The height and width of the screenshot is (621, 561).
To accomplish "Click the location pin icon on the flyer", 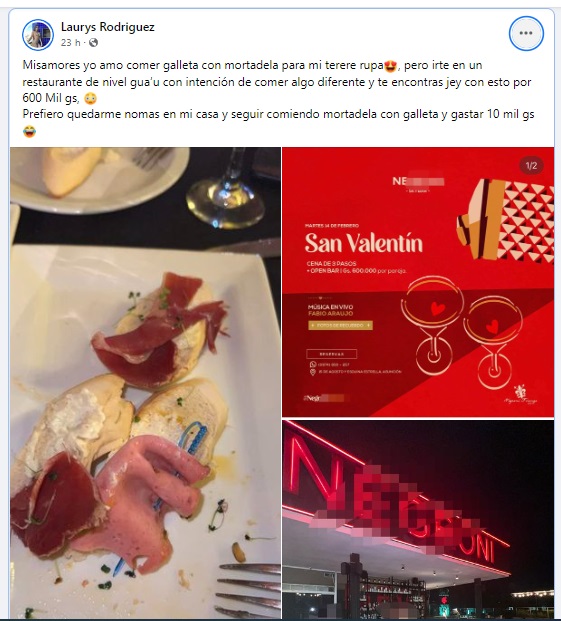I will 312,372.
